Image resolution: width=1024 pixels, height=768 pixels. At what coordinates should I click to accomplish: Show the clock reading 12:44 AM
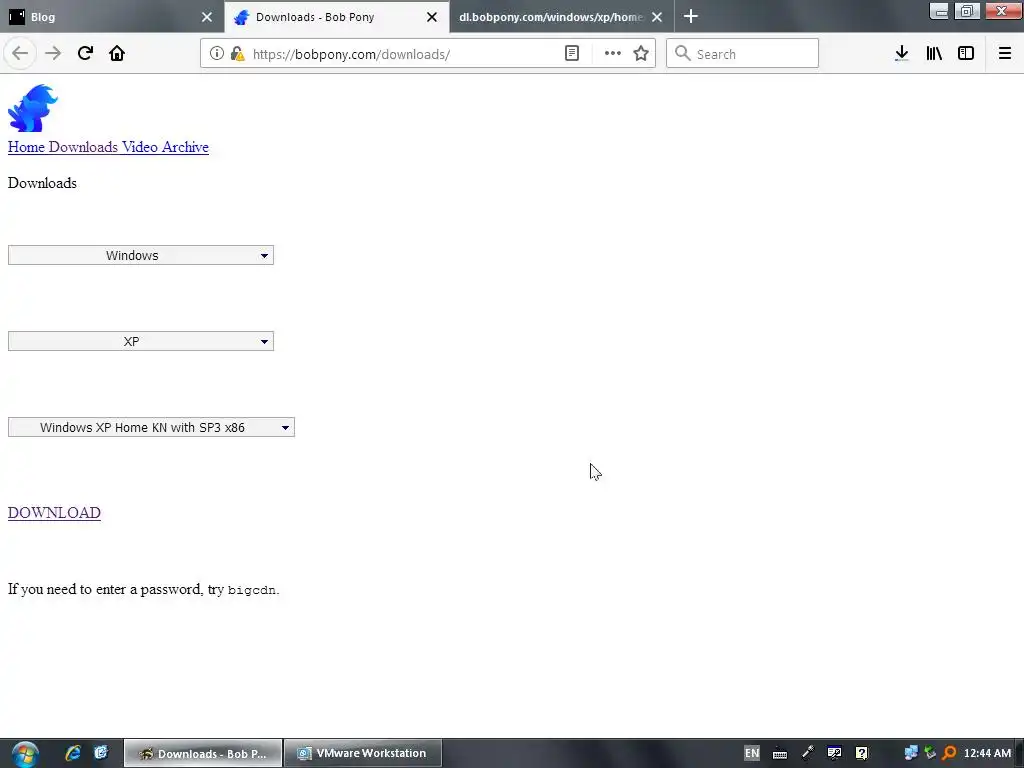[987, 753]
